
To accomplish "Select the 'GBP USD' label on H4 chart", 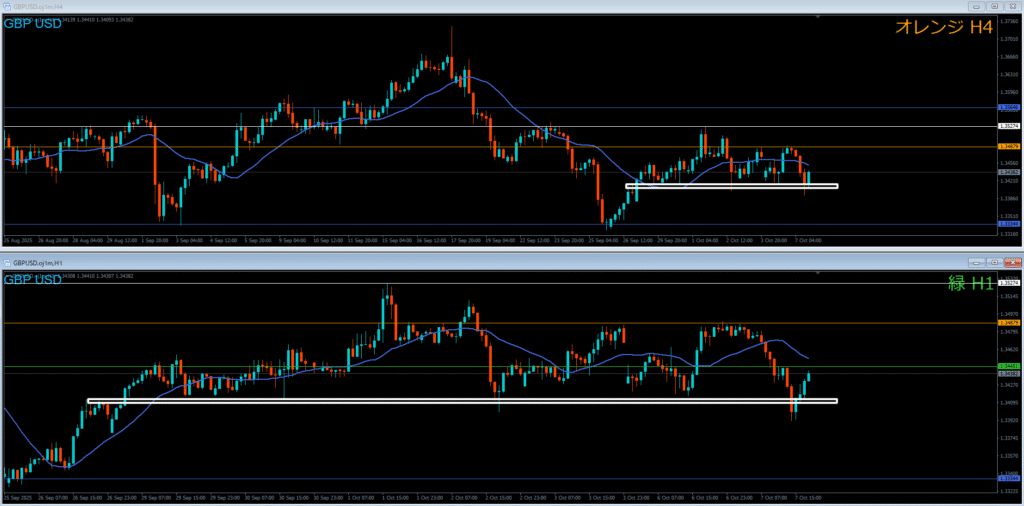I will [32, 23].
